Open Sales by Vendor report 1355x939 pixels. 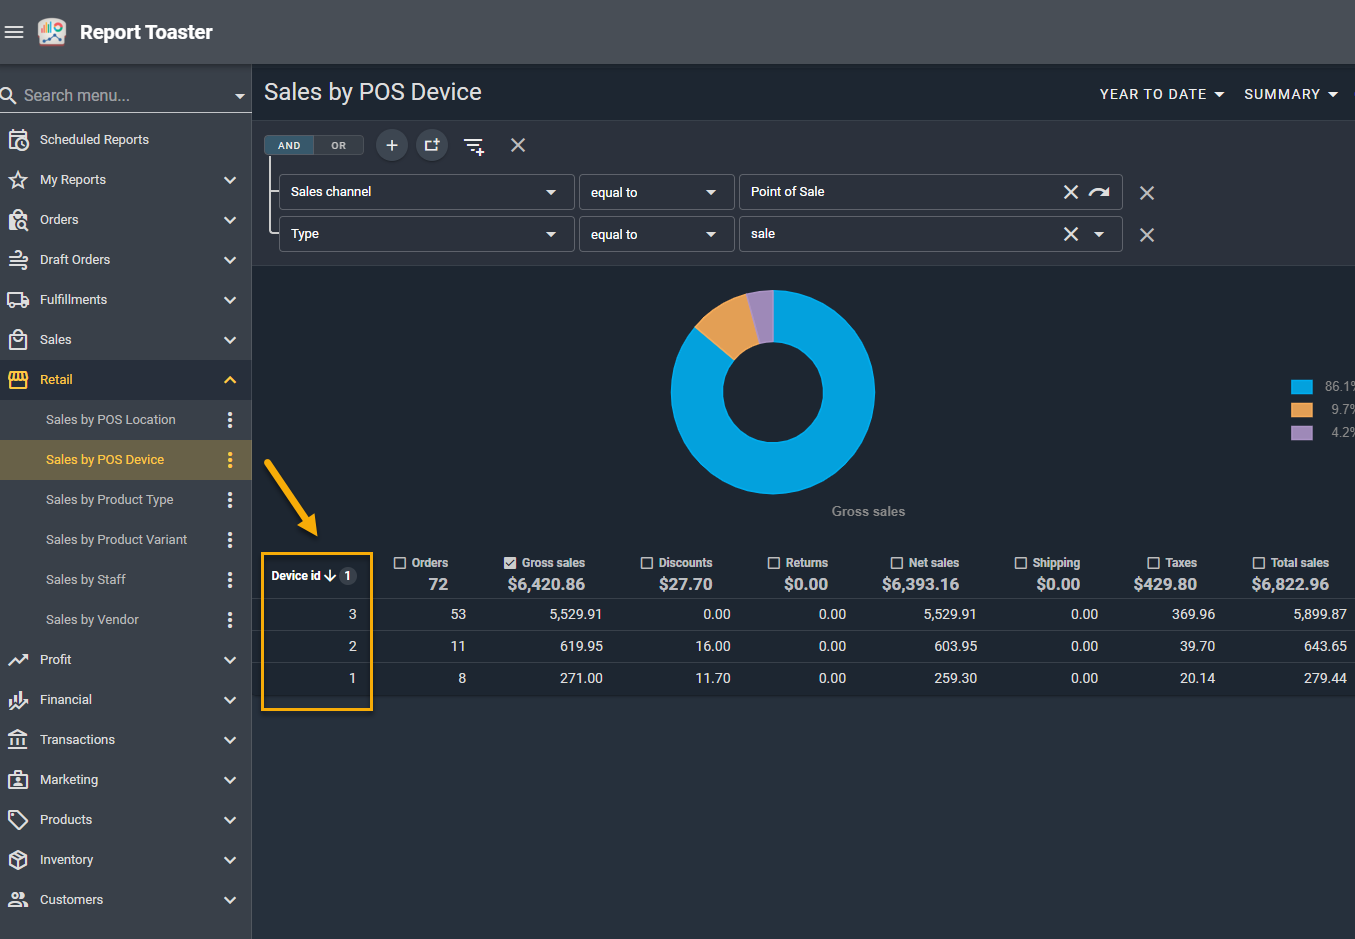pos(92,620)
